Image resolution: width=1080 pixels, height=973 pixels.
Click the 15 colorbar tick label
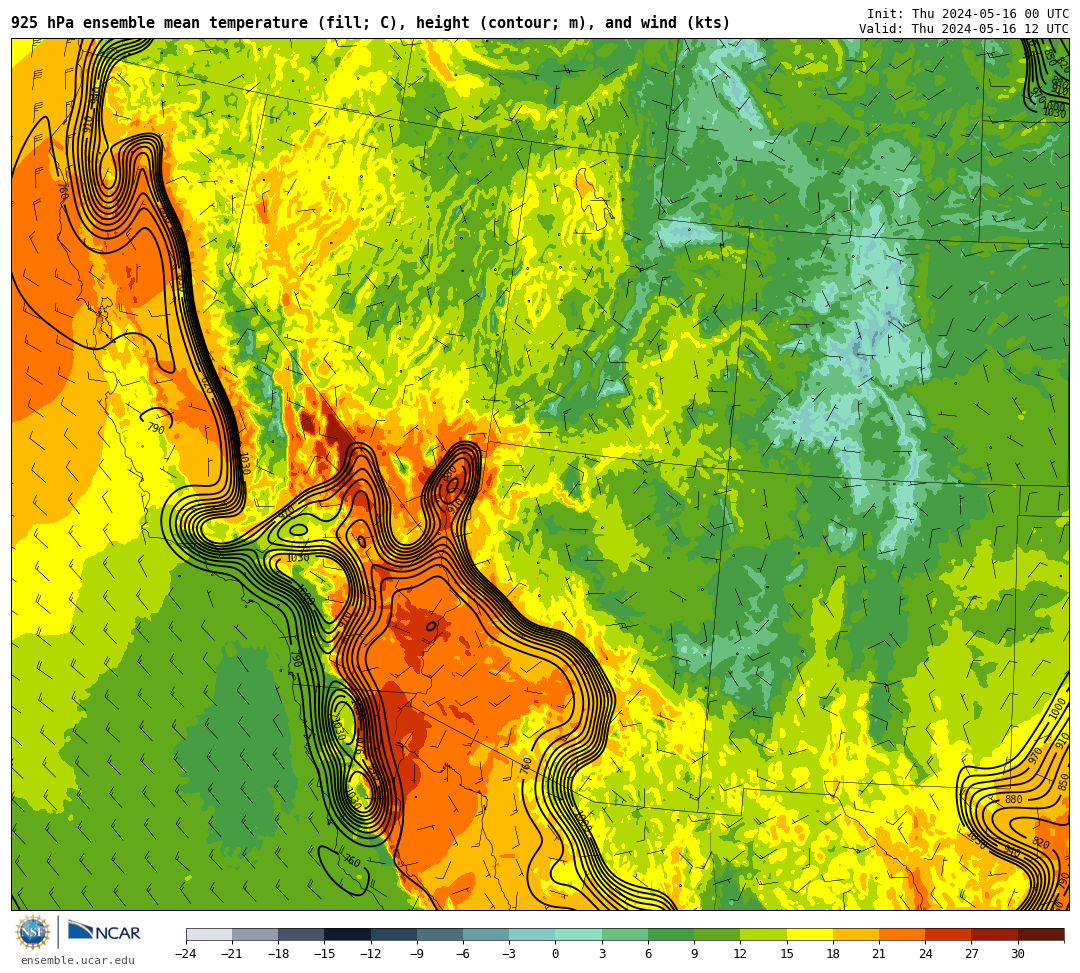[786, 954]
